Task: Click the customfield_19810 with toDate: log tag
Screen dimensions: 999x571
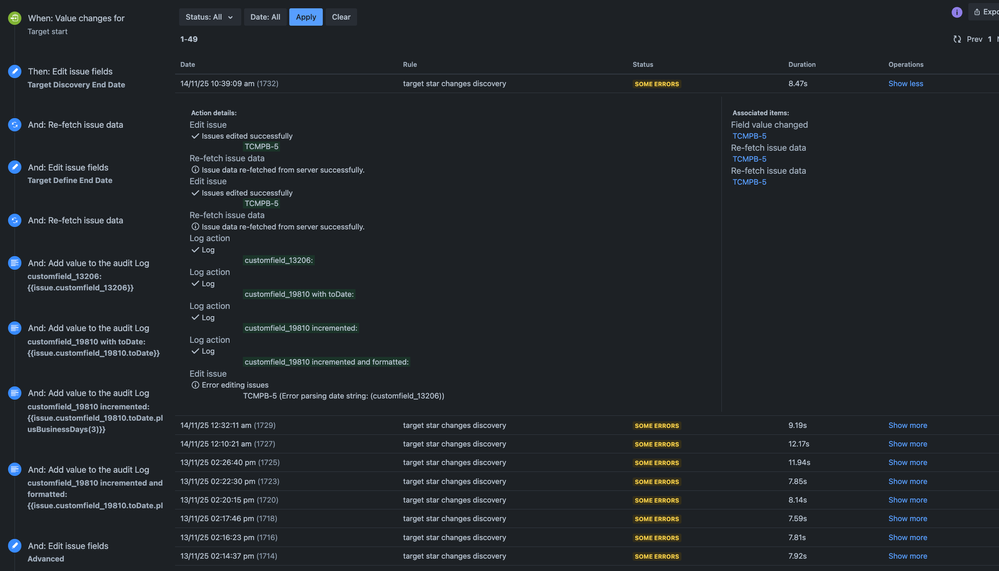Action: coord(299,294)
